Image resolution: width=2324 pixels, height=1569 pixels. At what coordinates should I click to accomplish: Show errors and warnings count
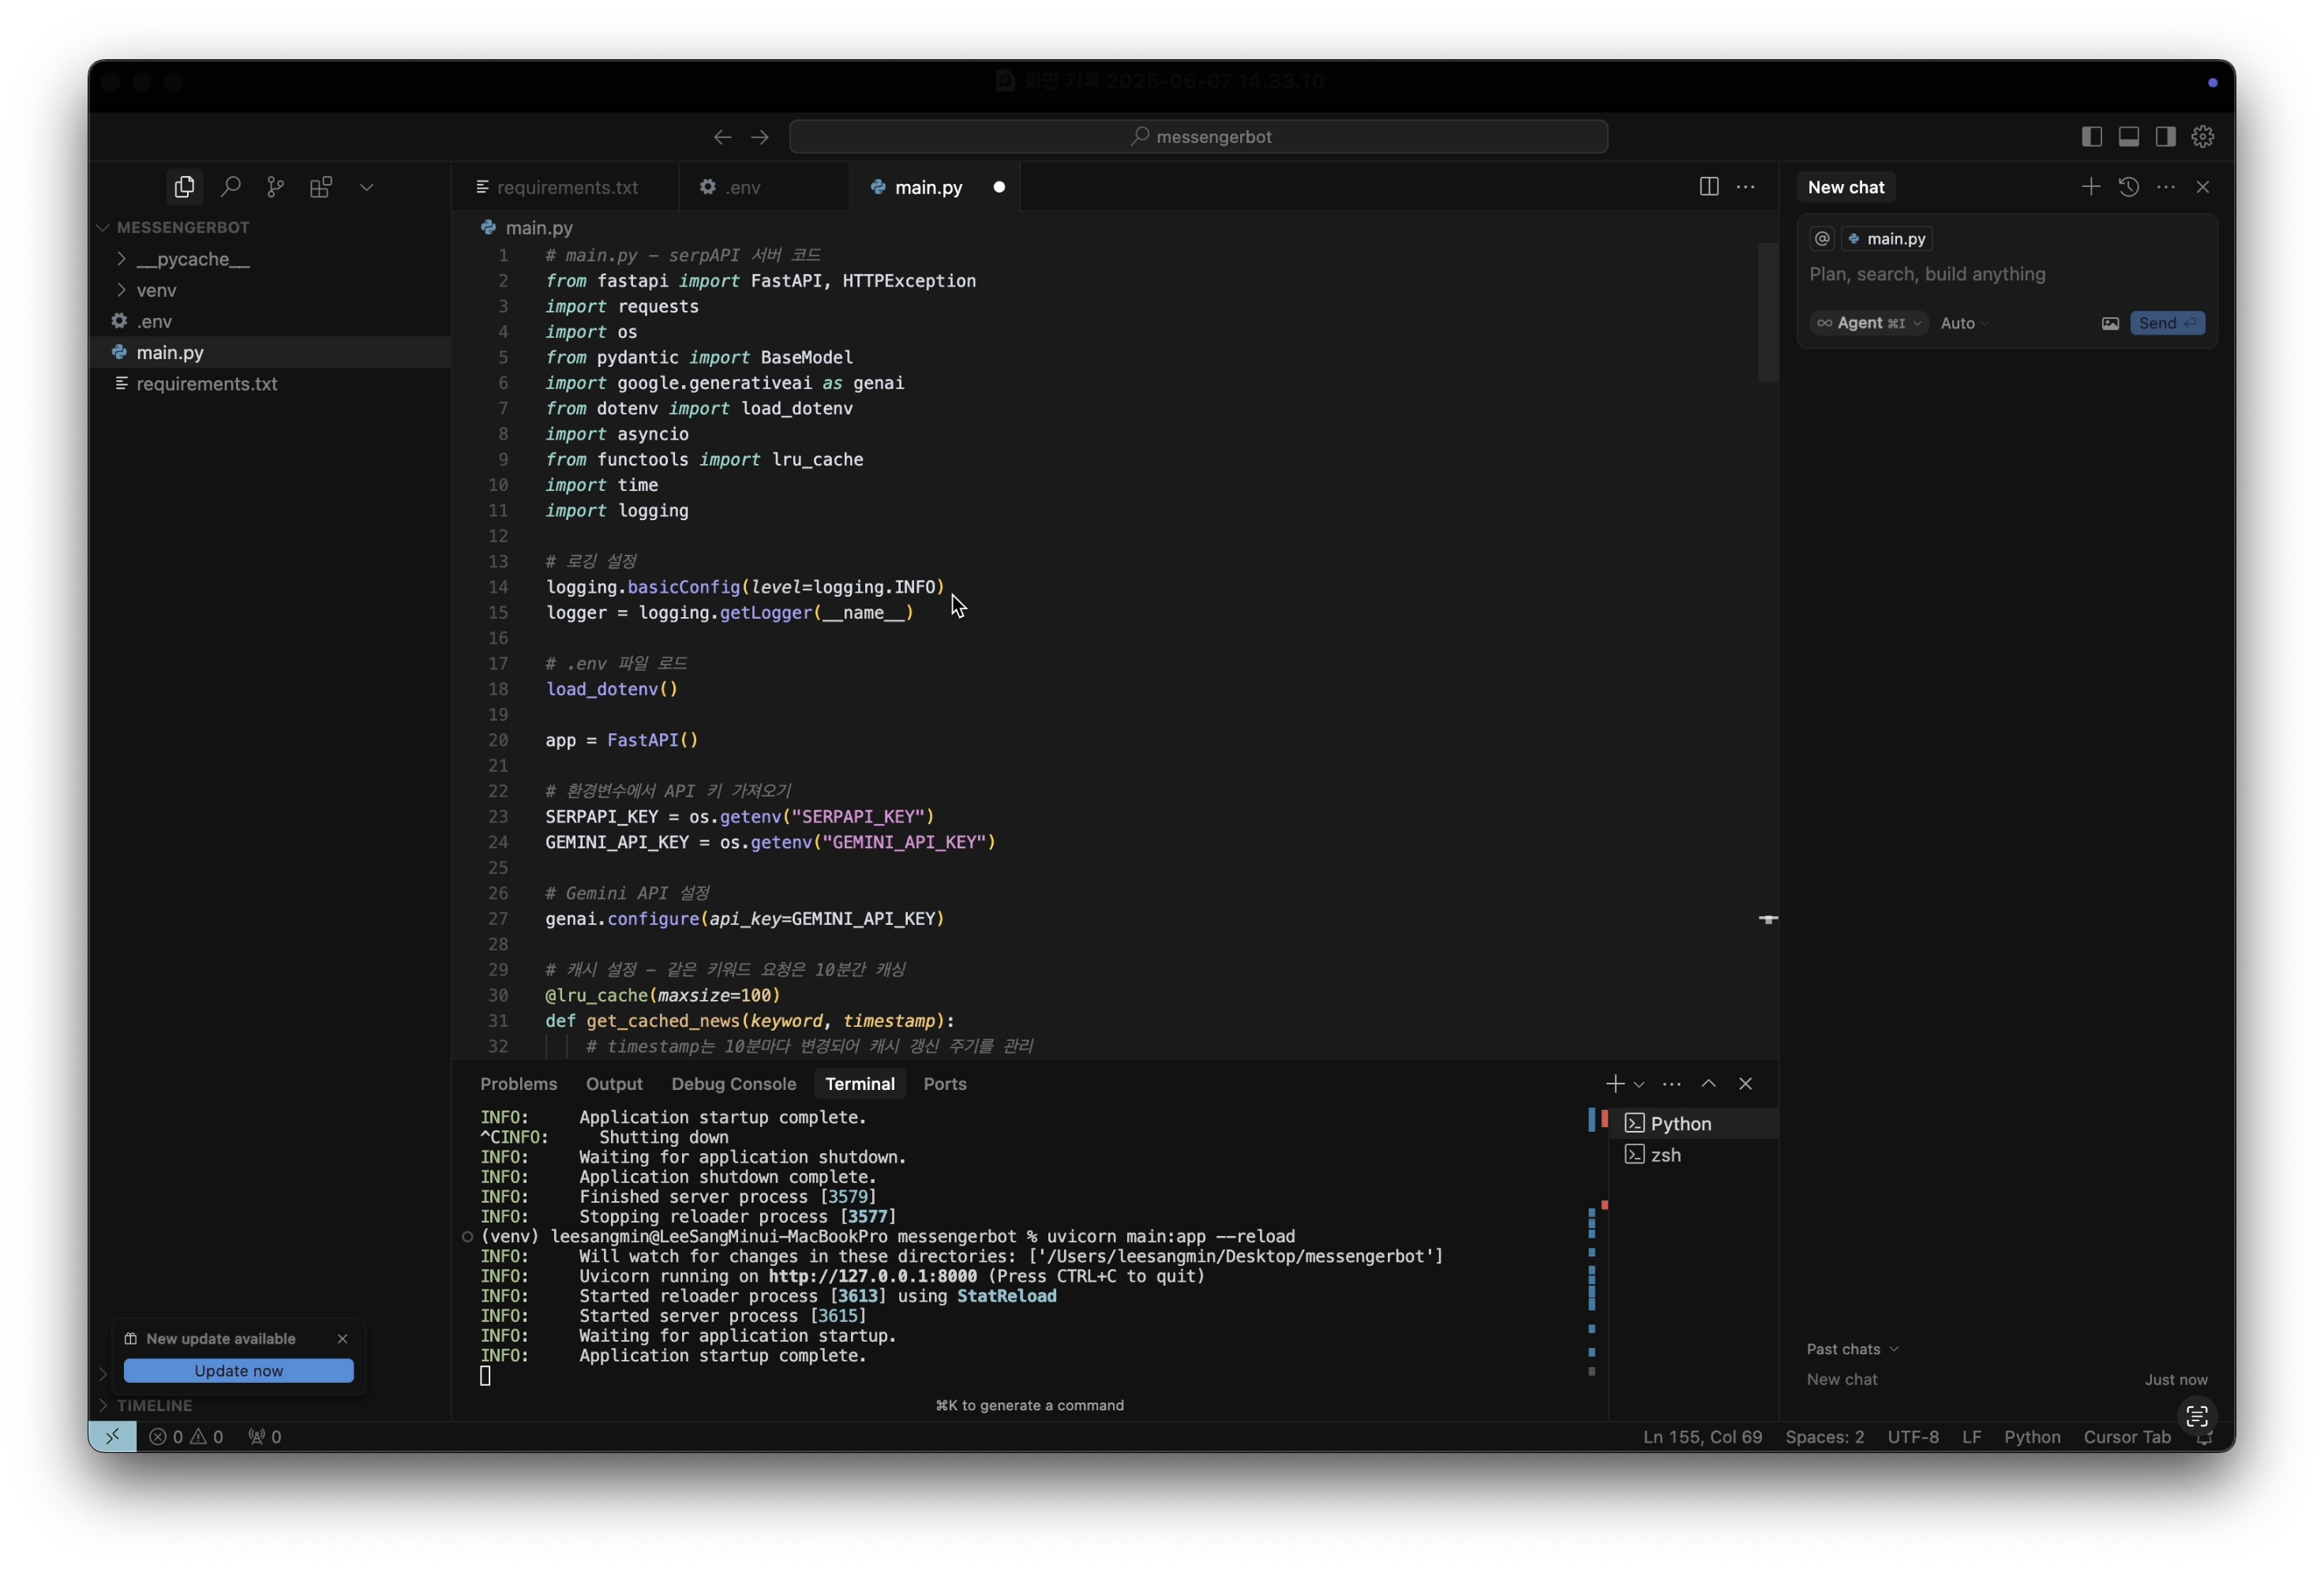pyautogui.click(x=186, y=1436)
